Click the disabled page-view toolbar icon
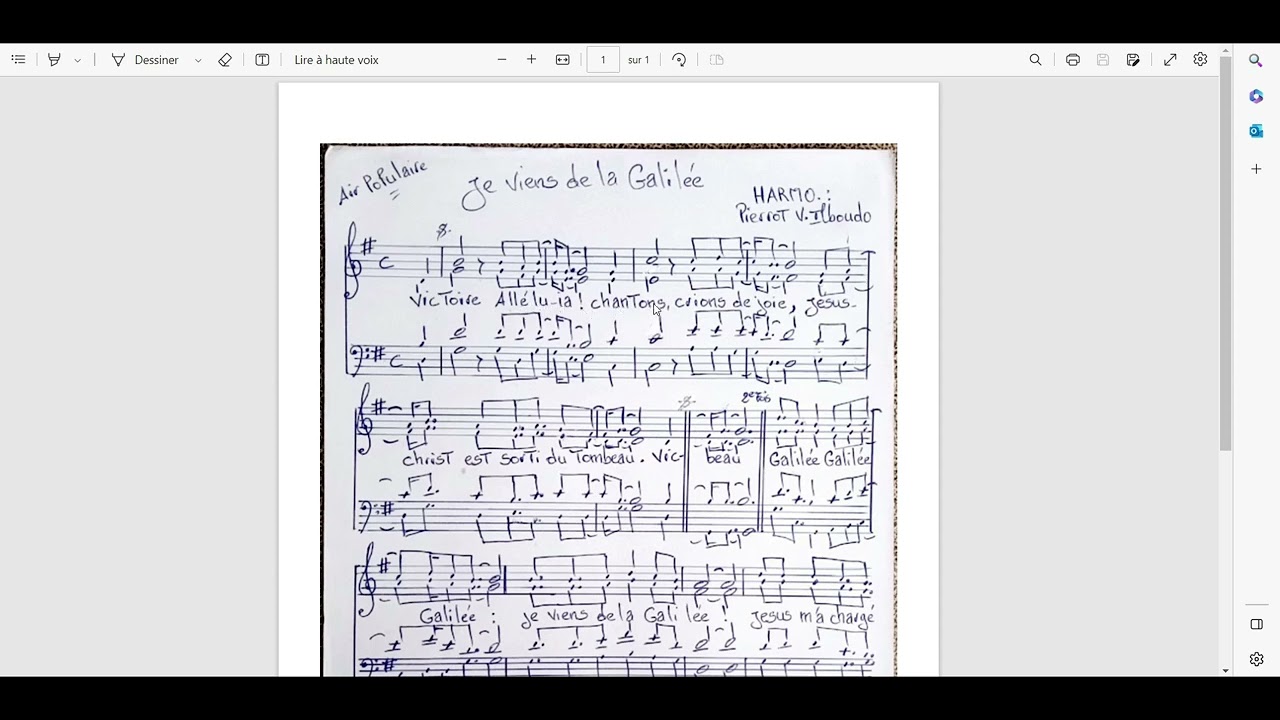 (x=716, y=60)
